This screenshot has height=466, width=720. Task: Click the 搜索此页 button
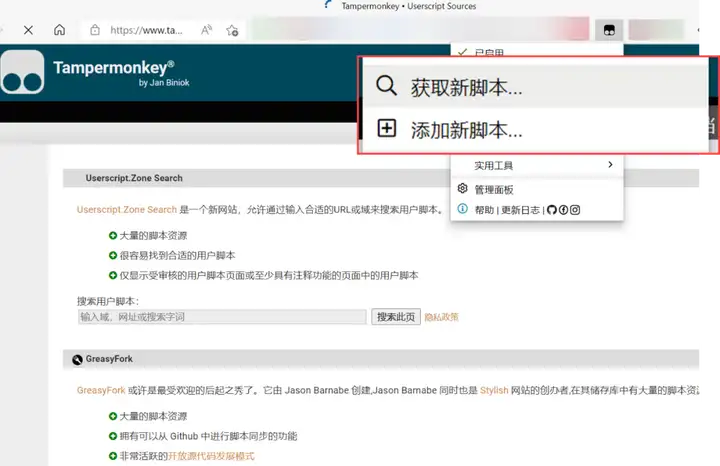[x=396, y=317]
